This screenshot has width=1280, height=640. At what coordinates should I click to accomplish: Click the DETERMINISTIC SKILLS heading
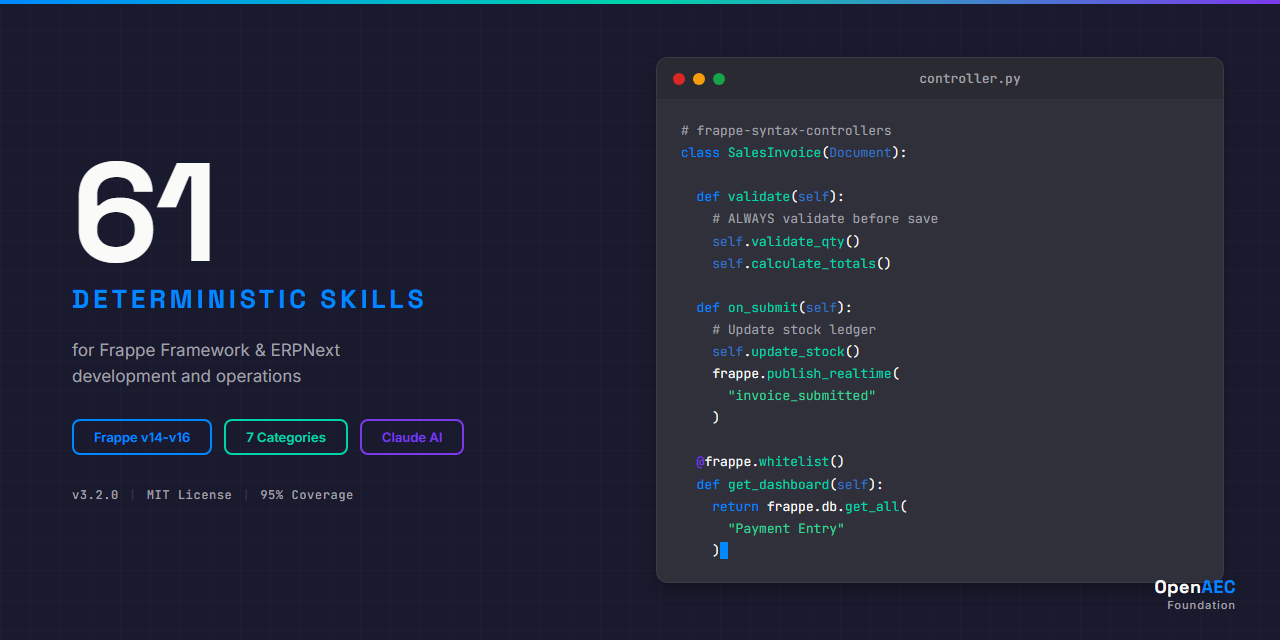coord(249,299)
